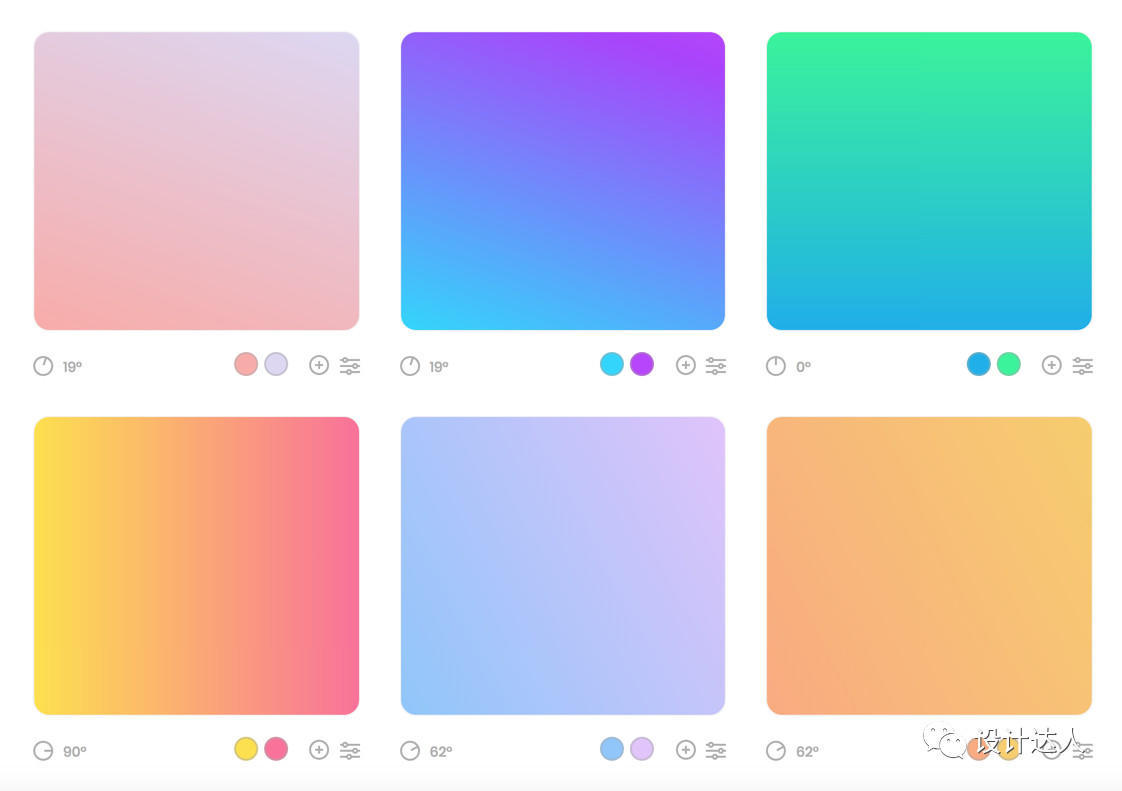Select the yellow color swatch
The image size is (1122, 791).
[246, 749]
